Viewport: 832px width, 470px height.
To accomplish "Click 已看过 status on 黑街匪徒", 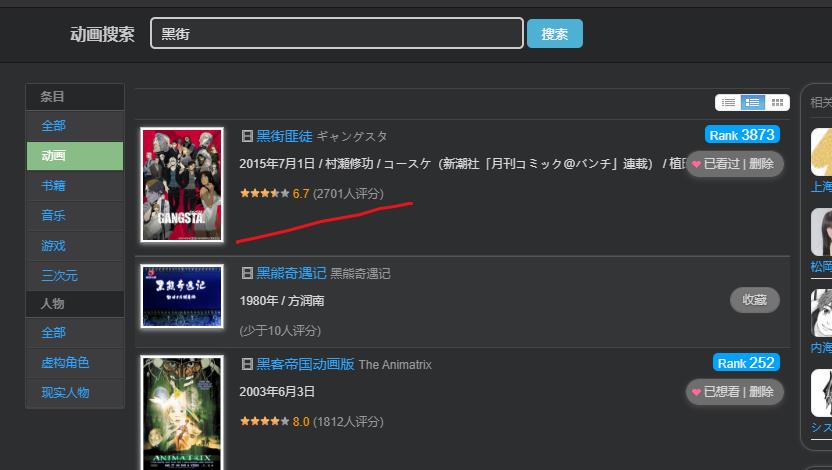I will point(721,164).
